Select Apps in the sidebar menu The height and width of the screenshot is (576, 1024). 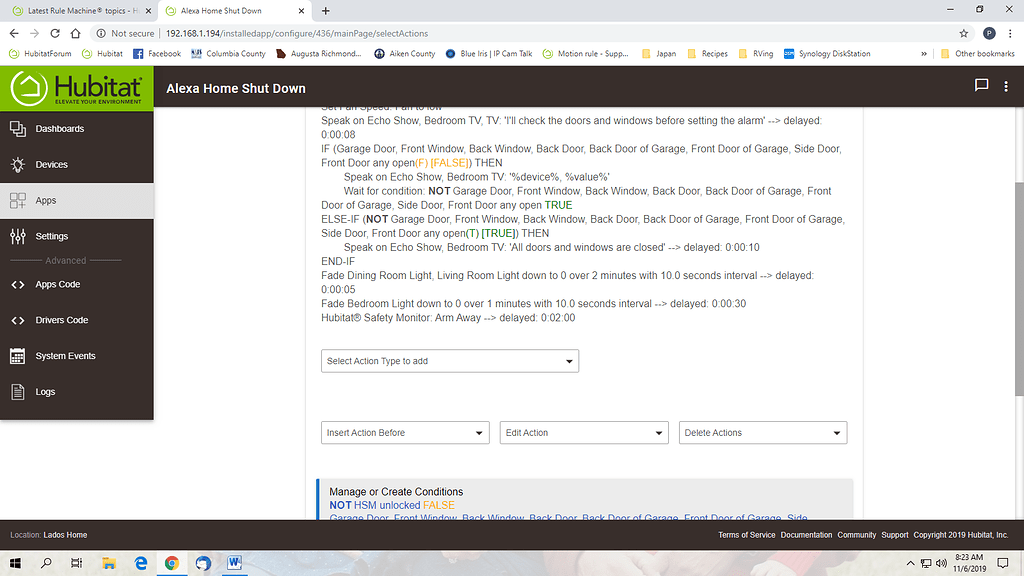tap(46, 201)
